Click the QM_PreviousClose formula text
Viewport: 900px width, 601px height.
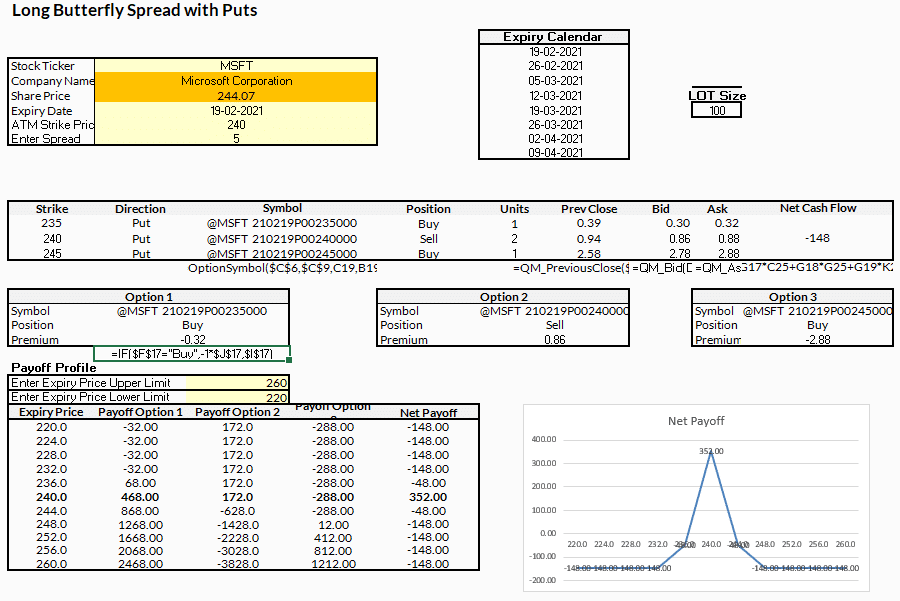(x=571, y=268)
